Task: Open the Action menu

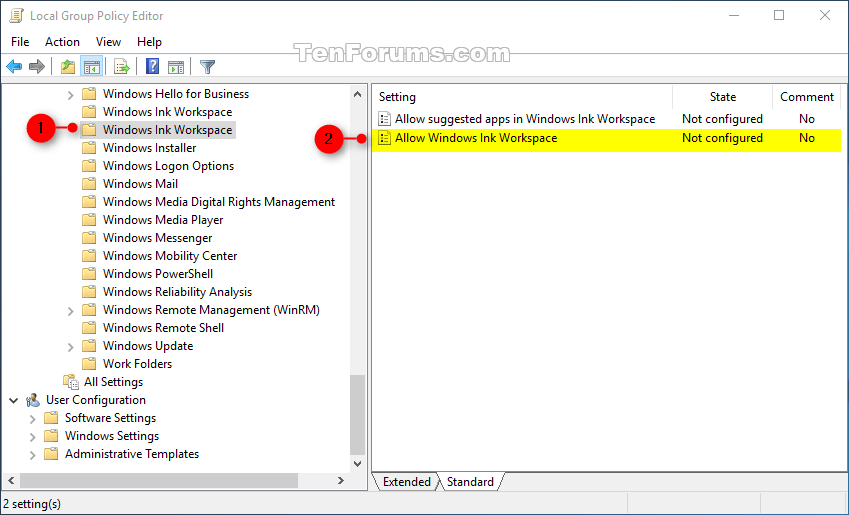Action: point(62,42)
